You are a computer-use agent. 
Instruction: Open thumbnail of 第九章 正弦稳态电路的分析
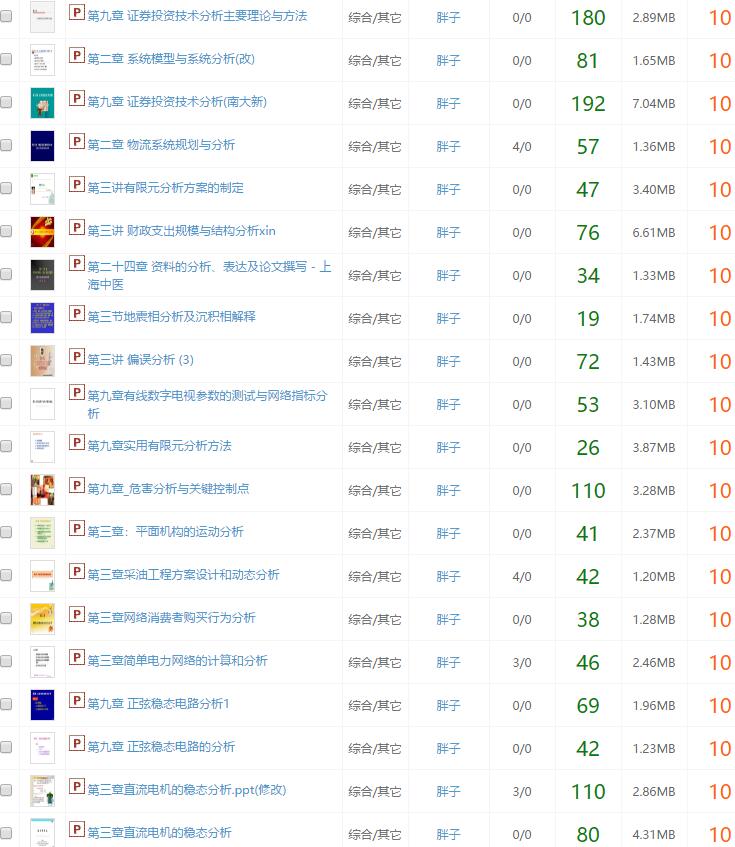[42, 748]
